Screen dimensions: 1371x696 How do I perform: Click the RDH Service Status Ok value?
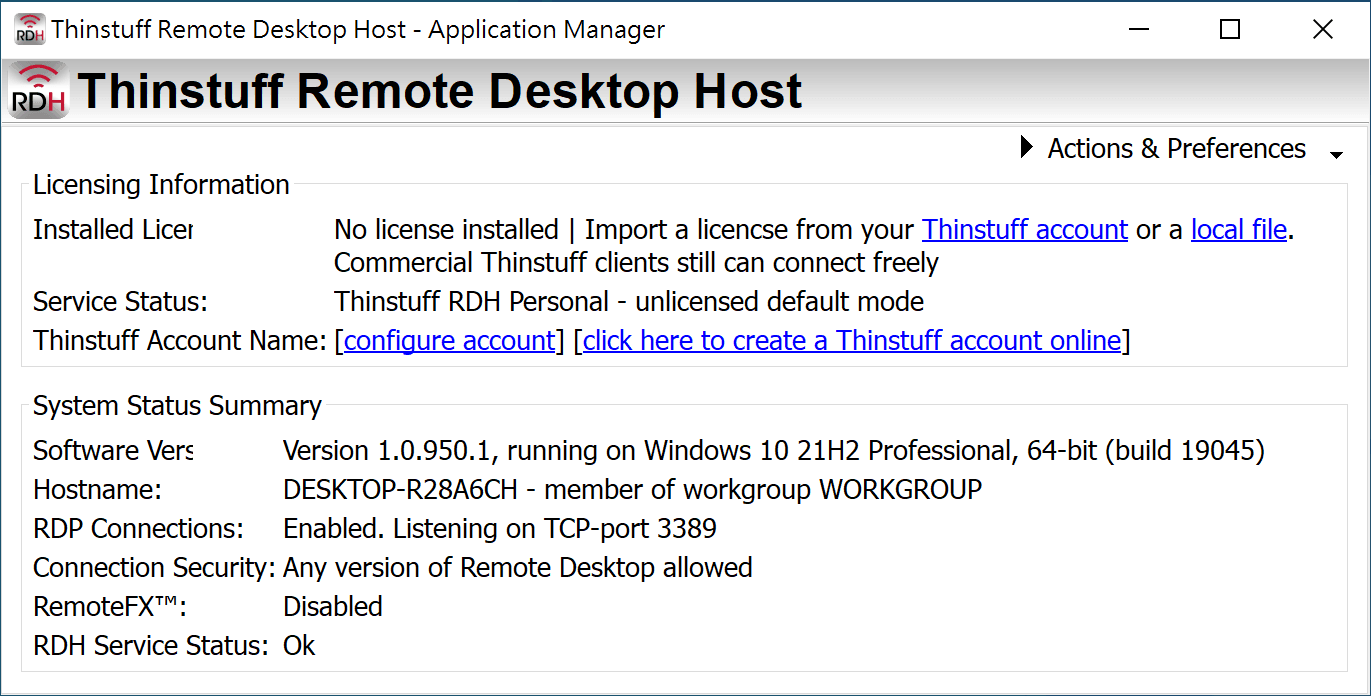299,646
